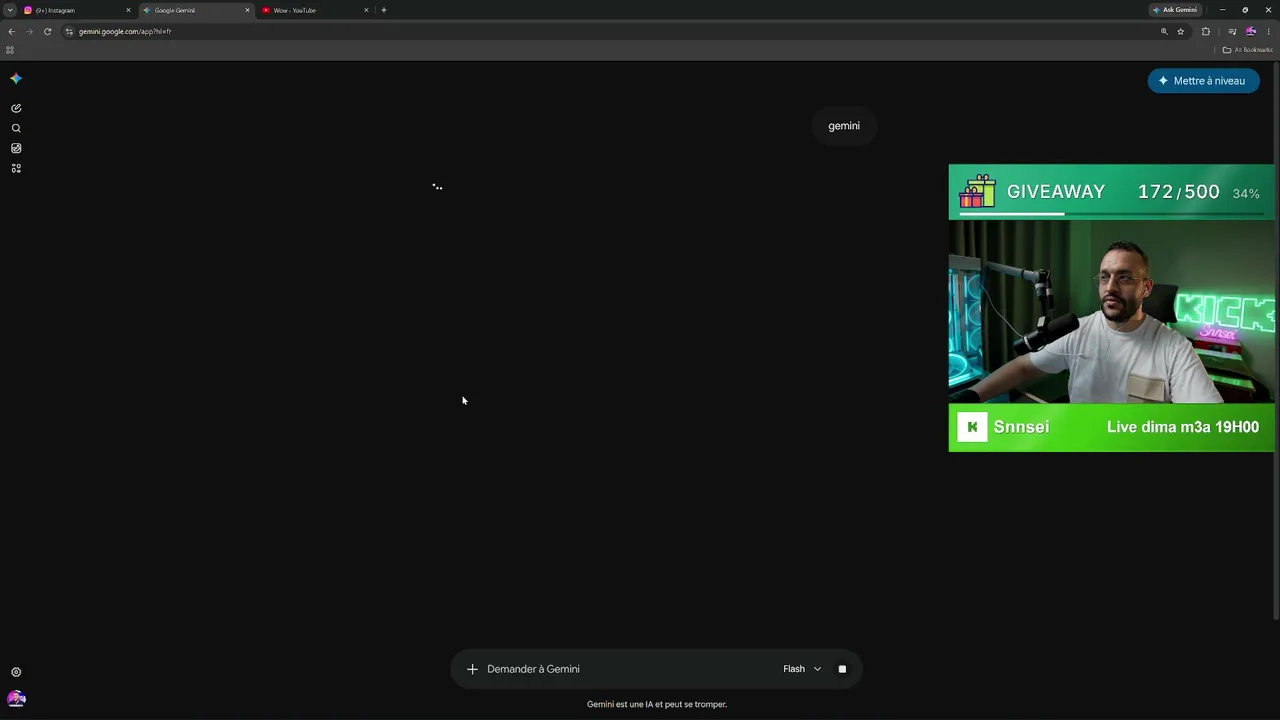Open the All Bookmarks folder

click(1247, 50)
